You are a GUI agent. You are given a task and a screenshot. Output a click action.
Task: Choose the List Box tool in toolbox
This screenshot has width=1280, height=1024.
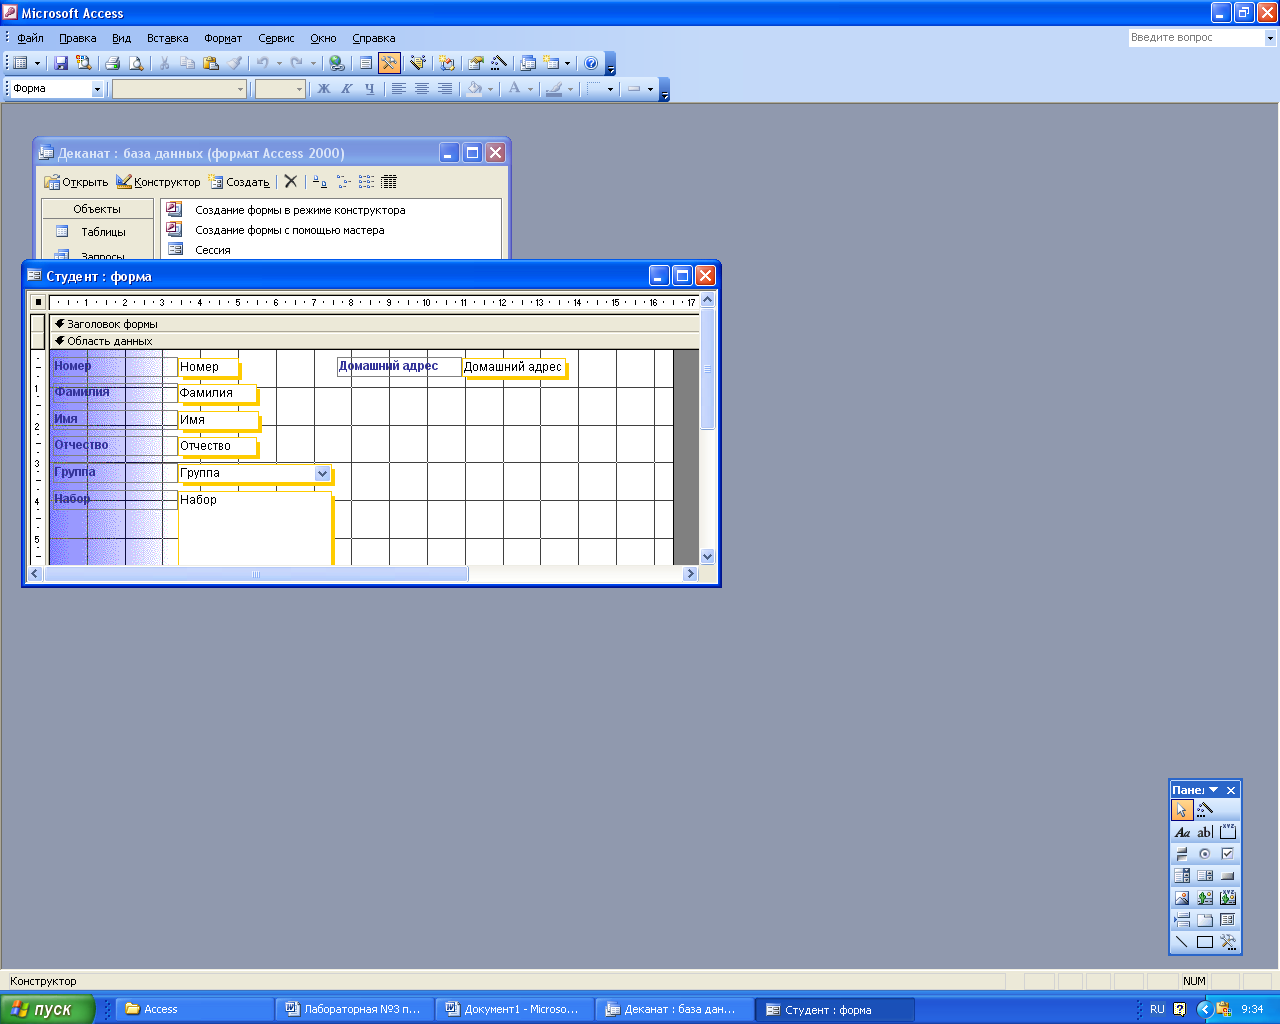(x=1205, y=876)
